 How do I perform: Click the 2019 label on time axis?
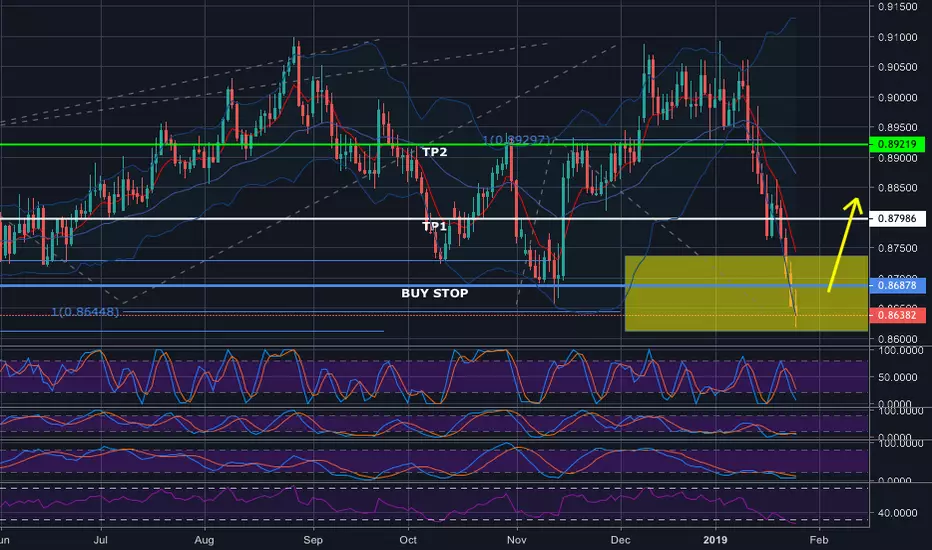pyautogui.click(x=715, y=540)
